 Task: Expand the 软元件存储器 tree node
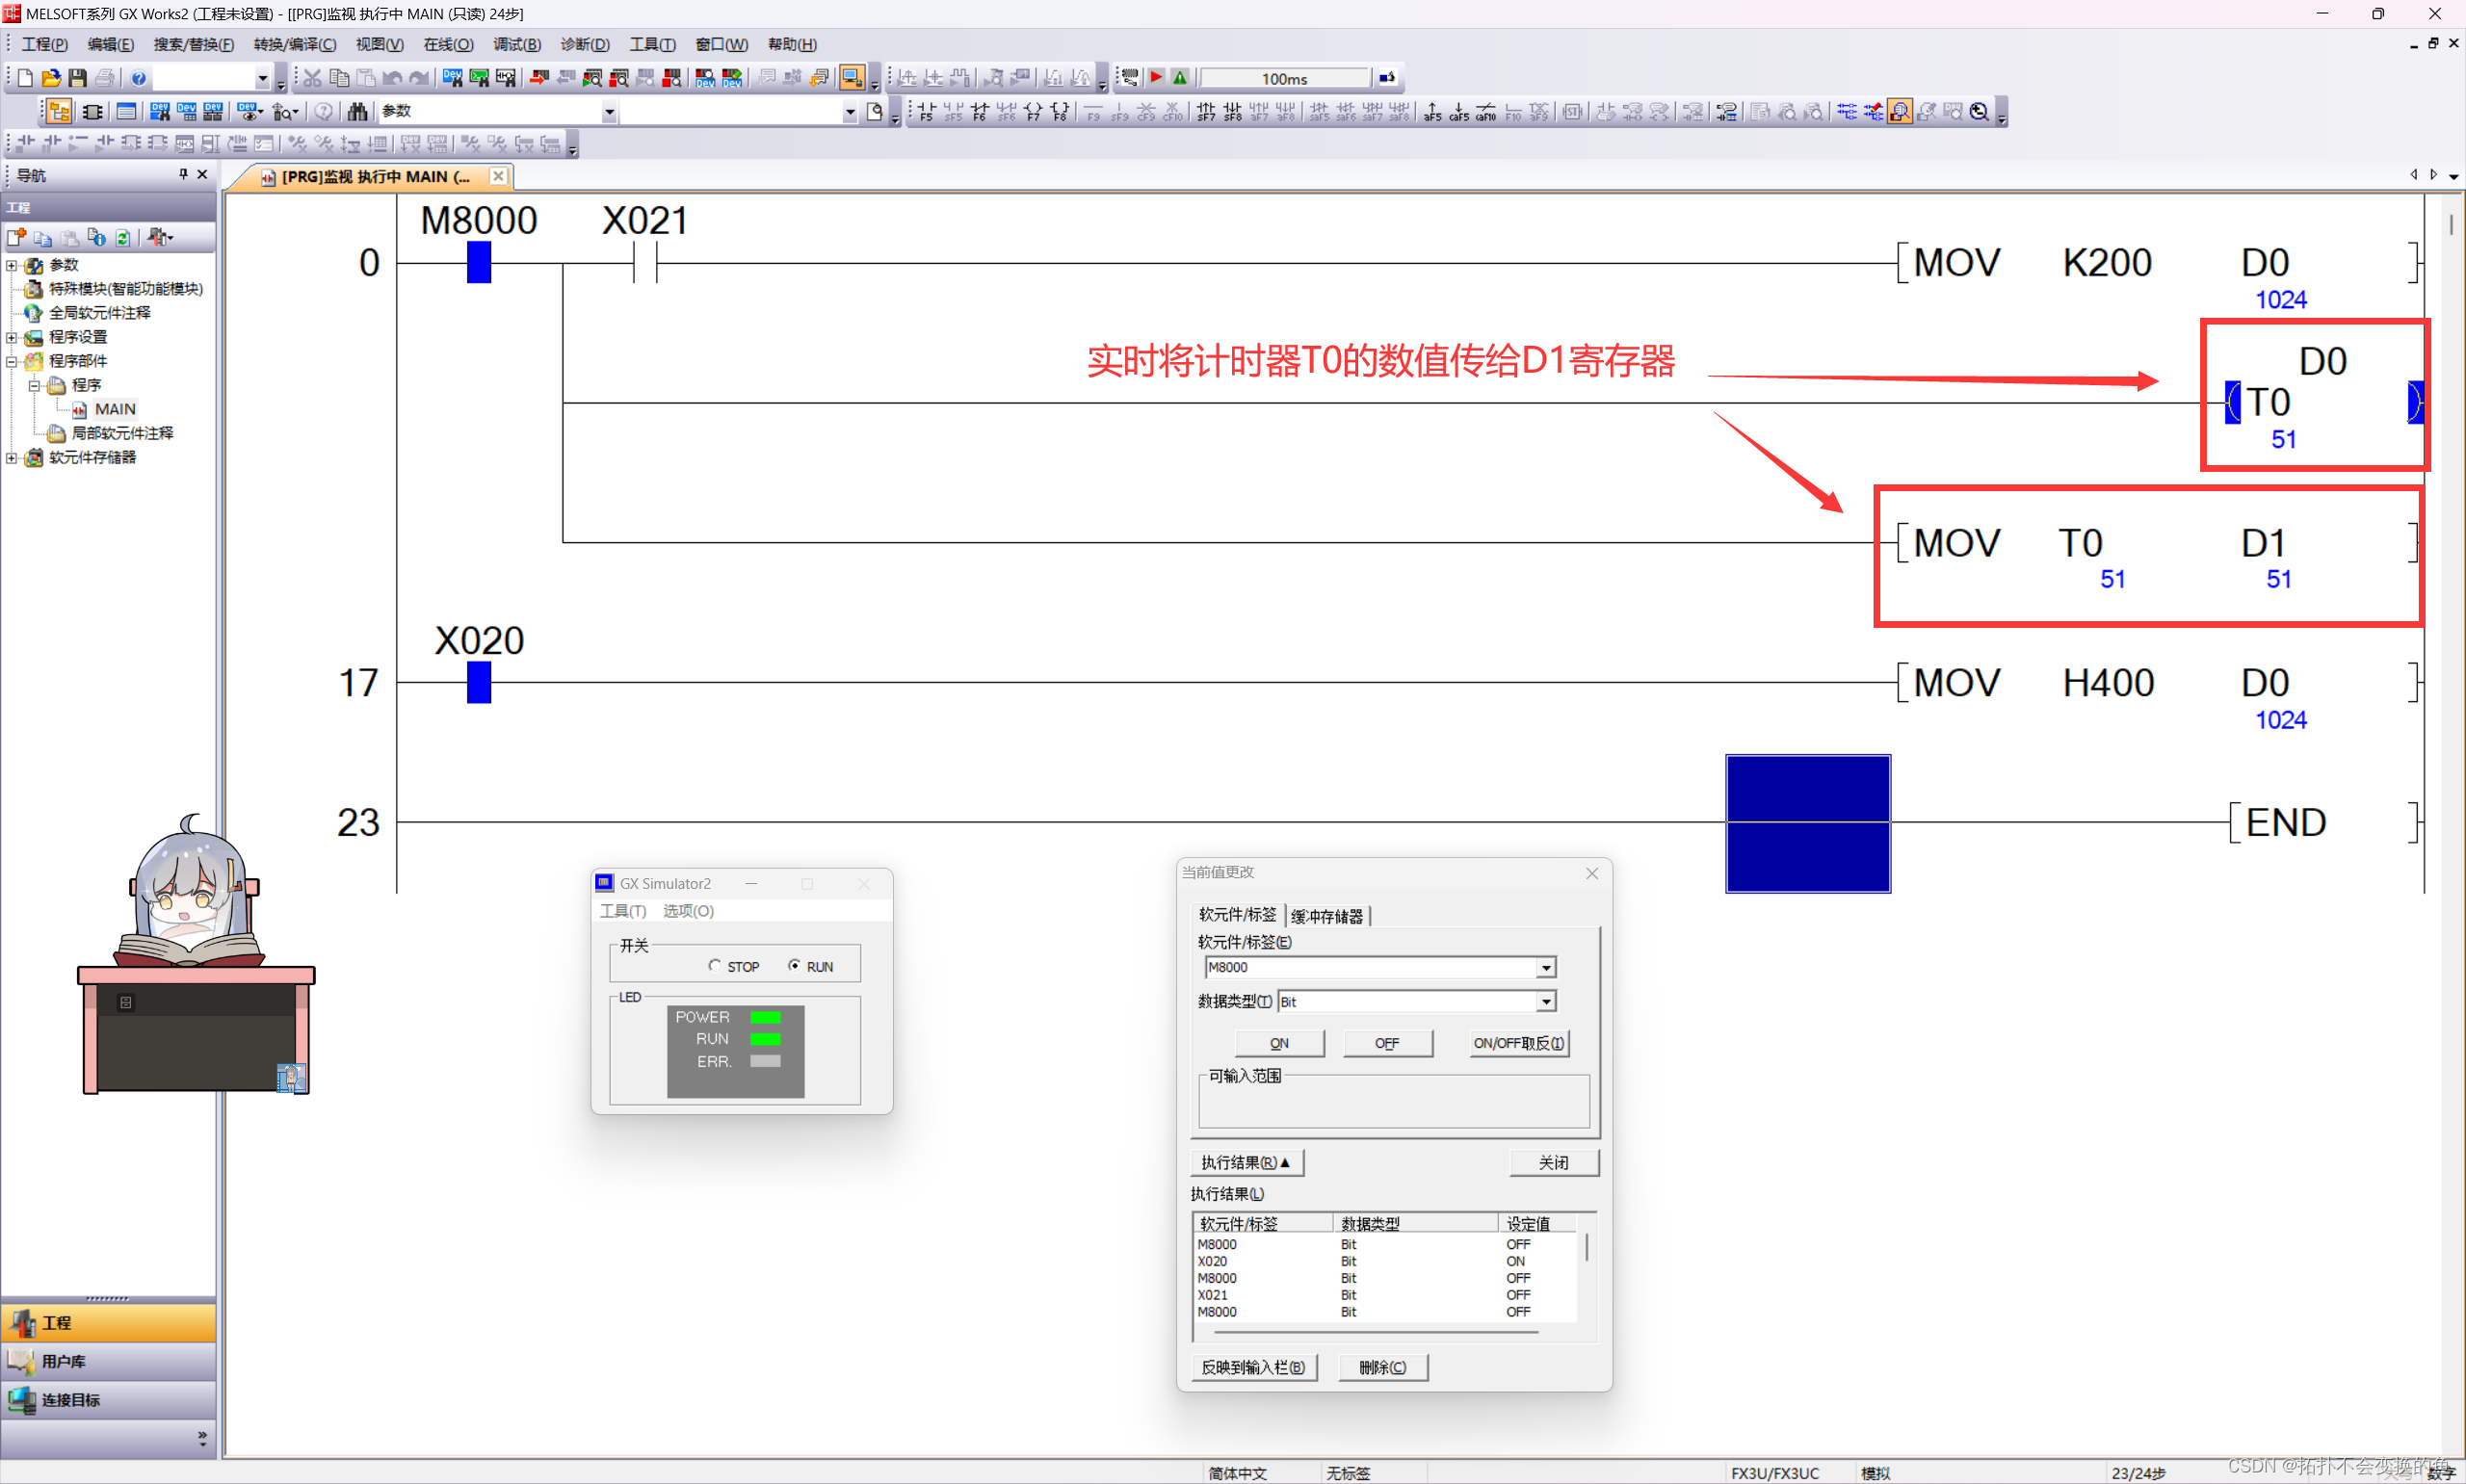pyautogui.click(x=12, y=457)
